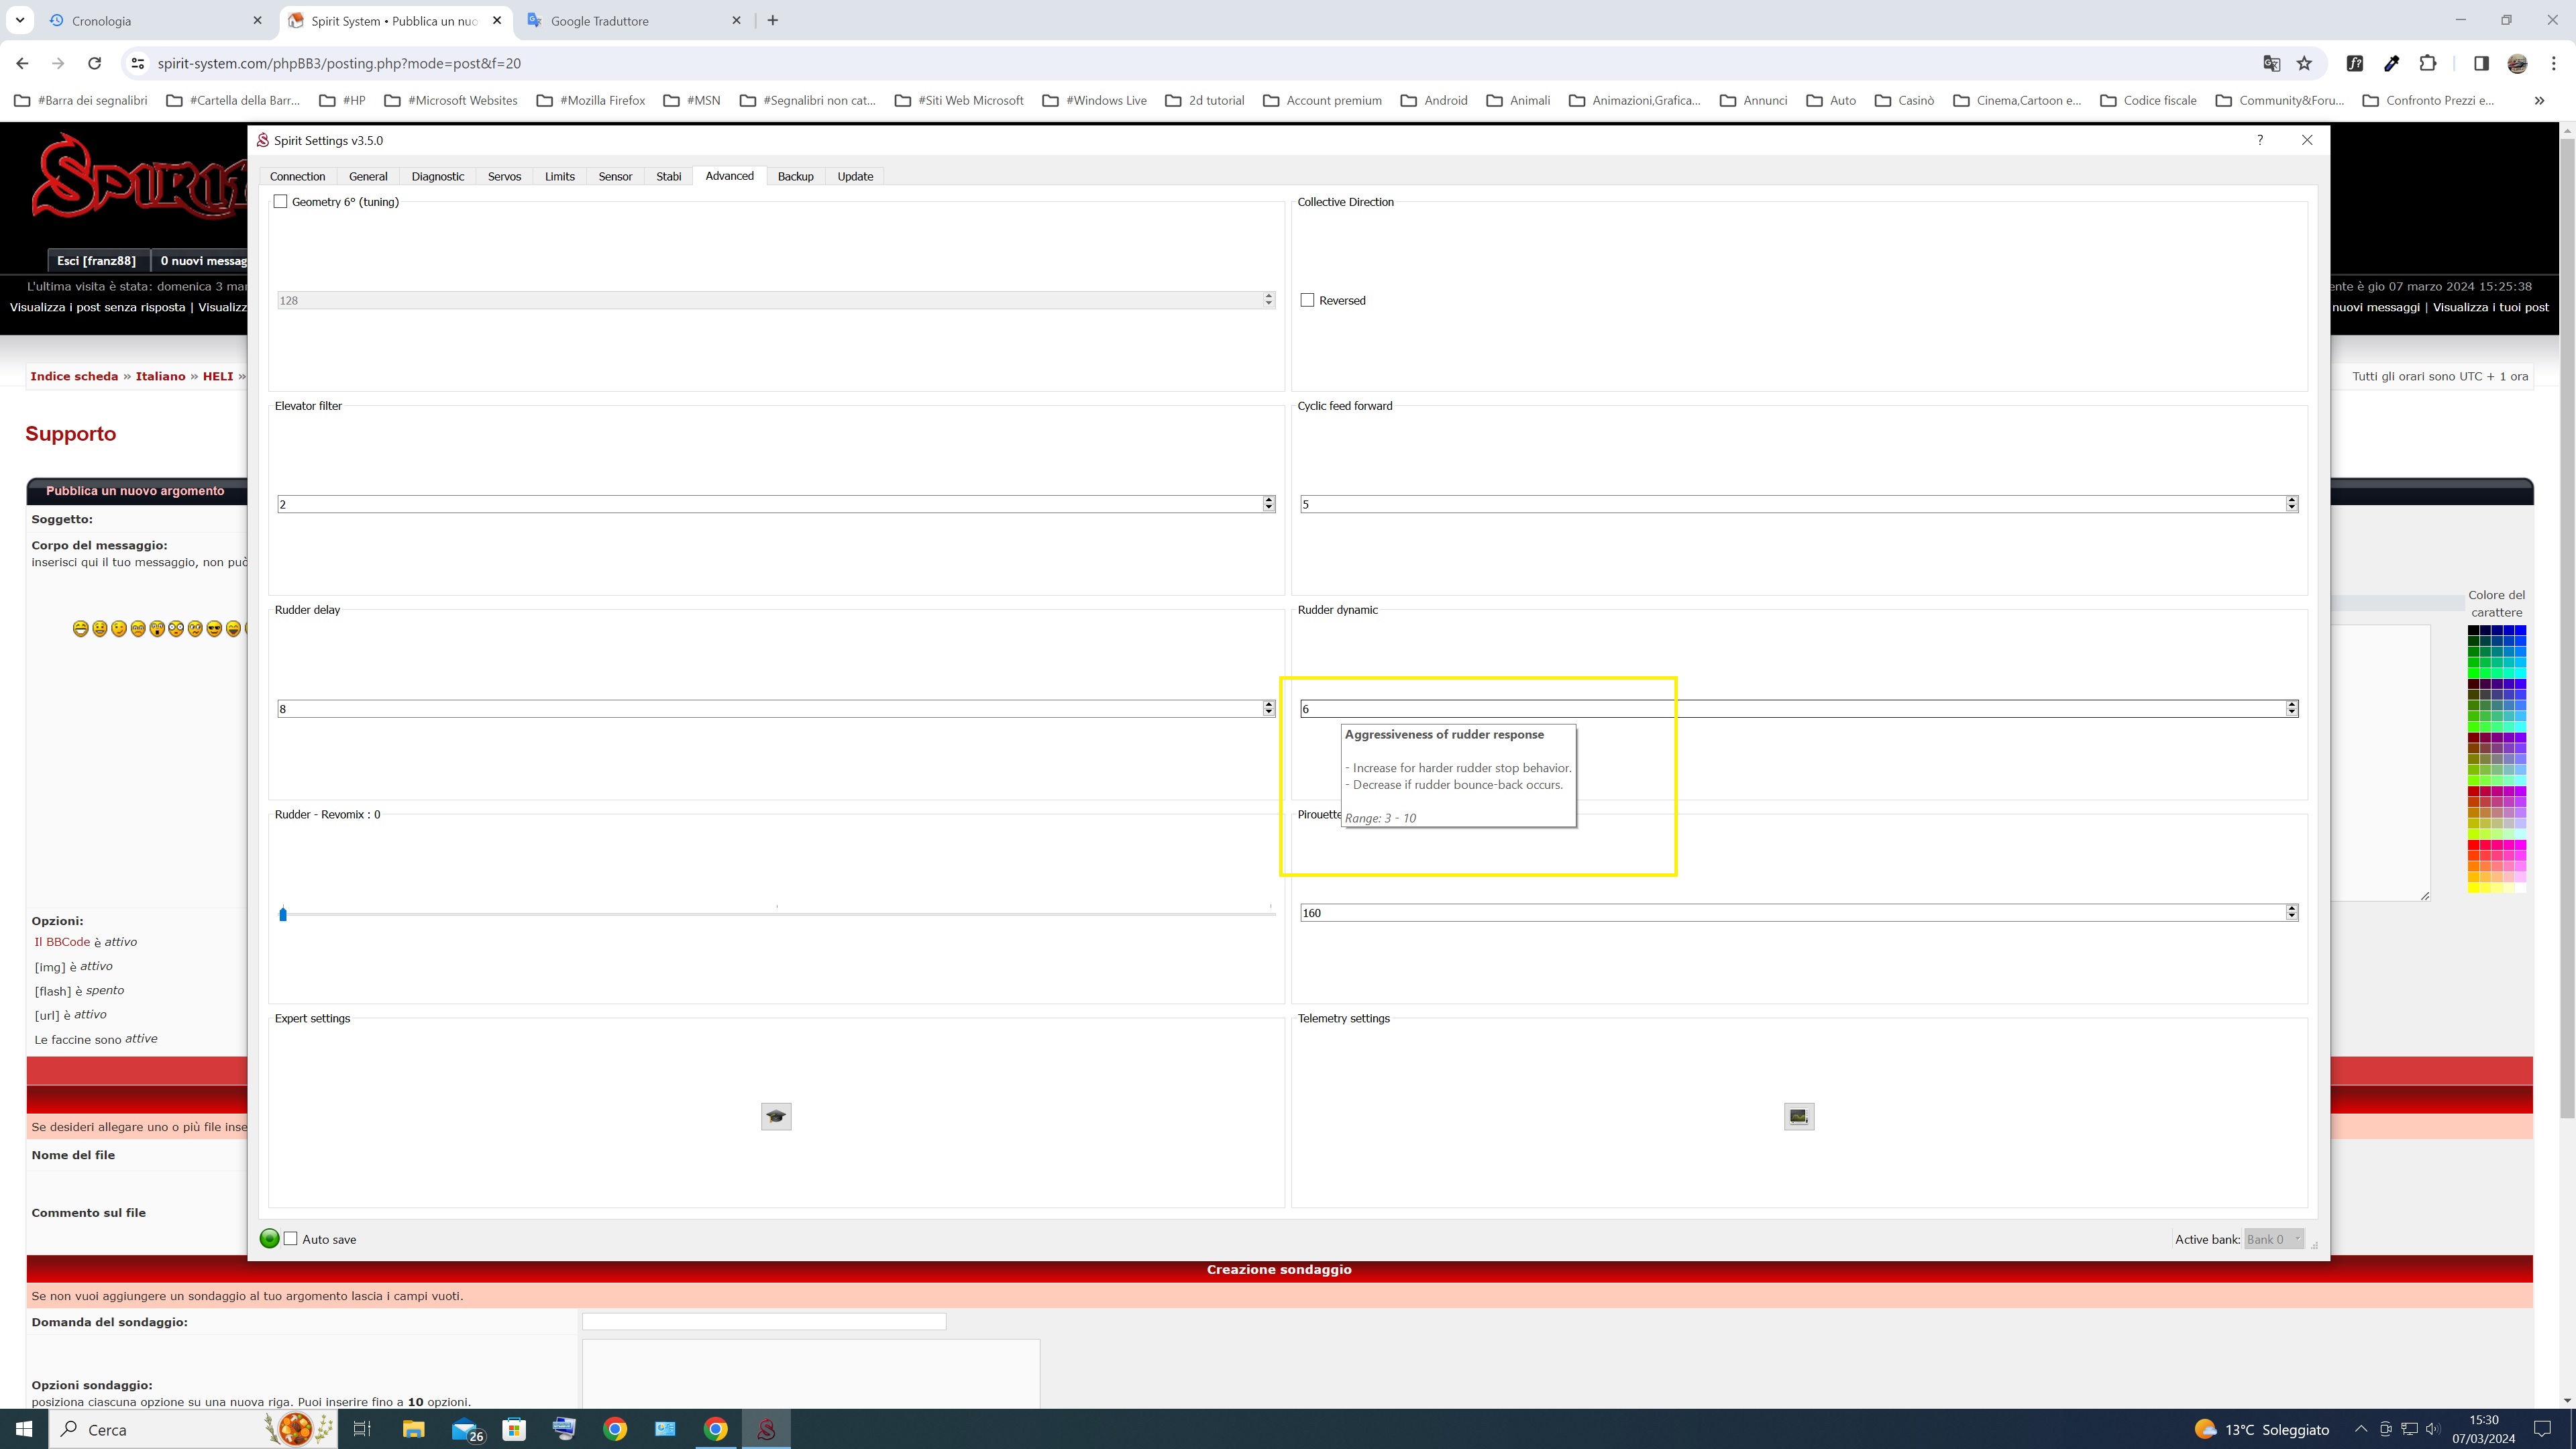Click Rudder delay spinner arrows

pos(1268,708)
